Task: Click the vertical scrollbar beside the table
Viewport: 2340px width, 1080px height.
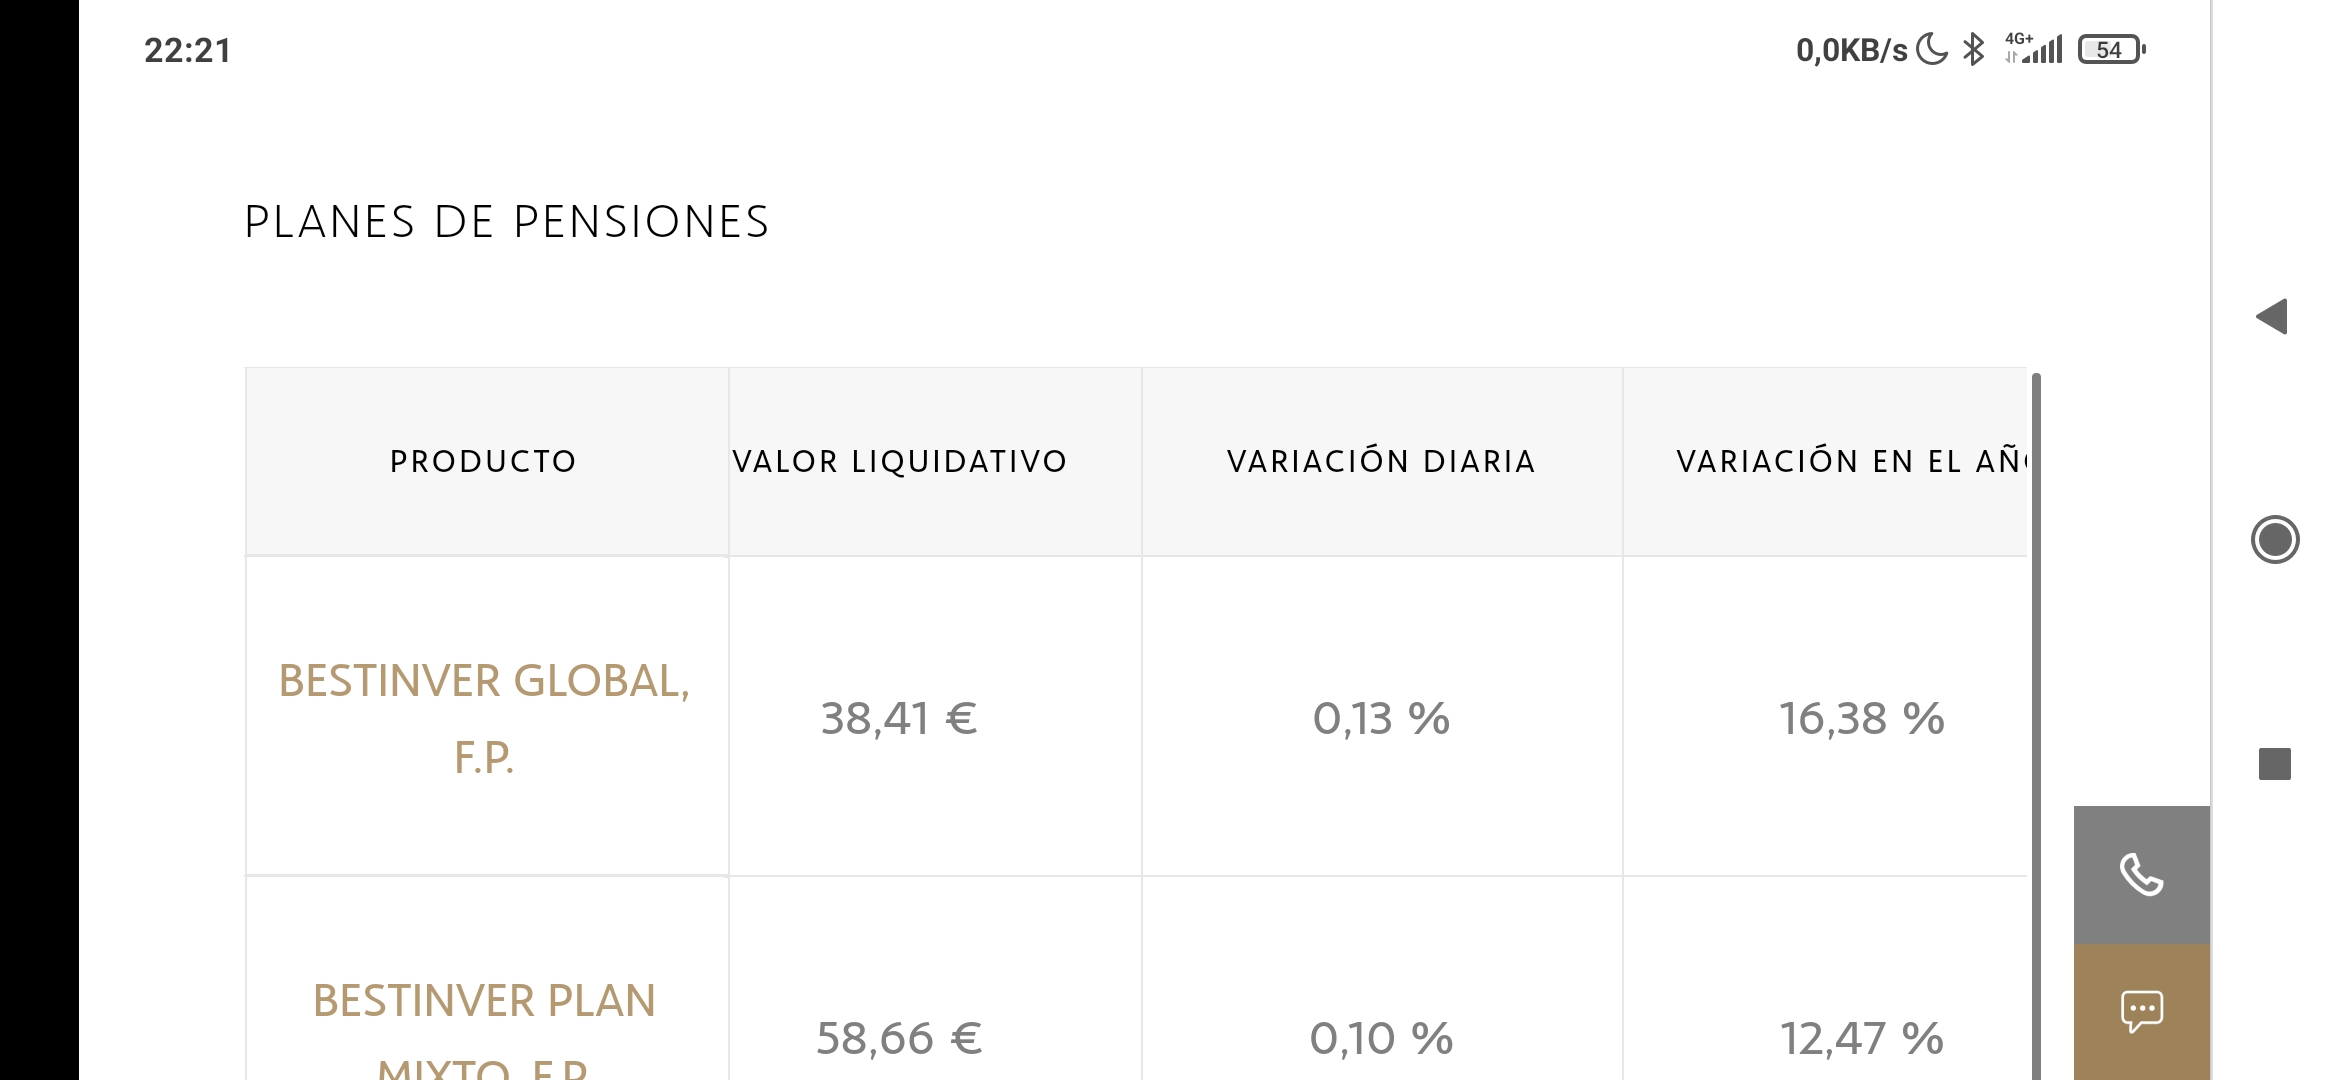Action: click(x=2036, y=725)
